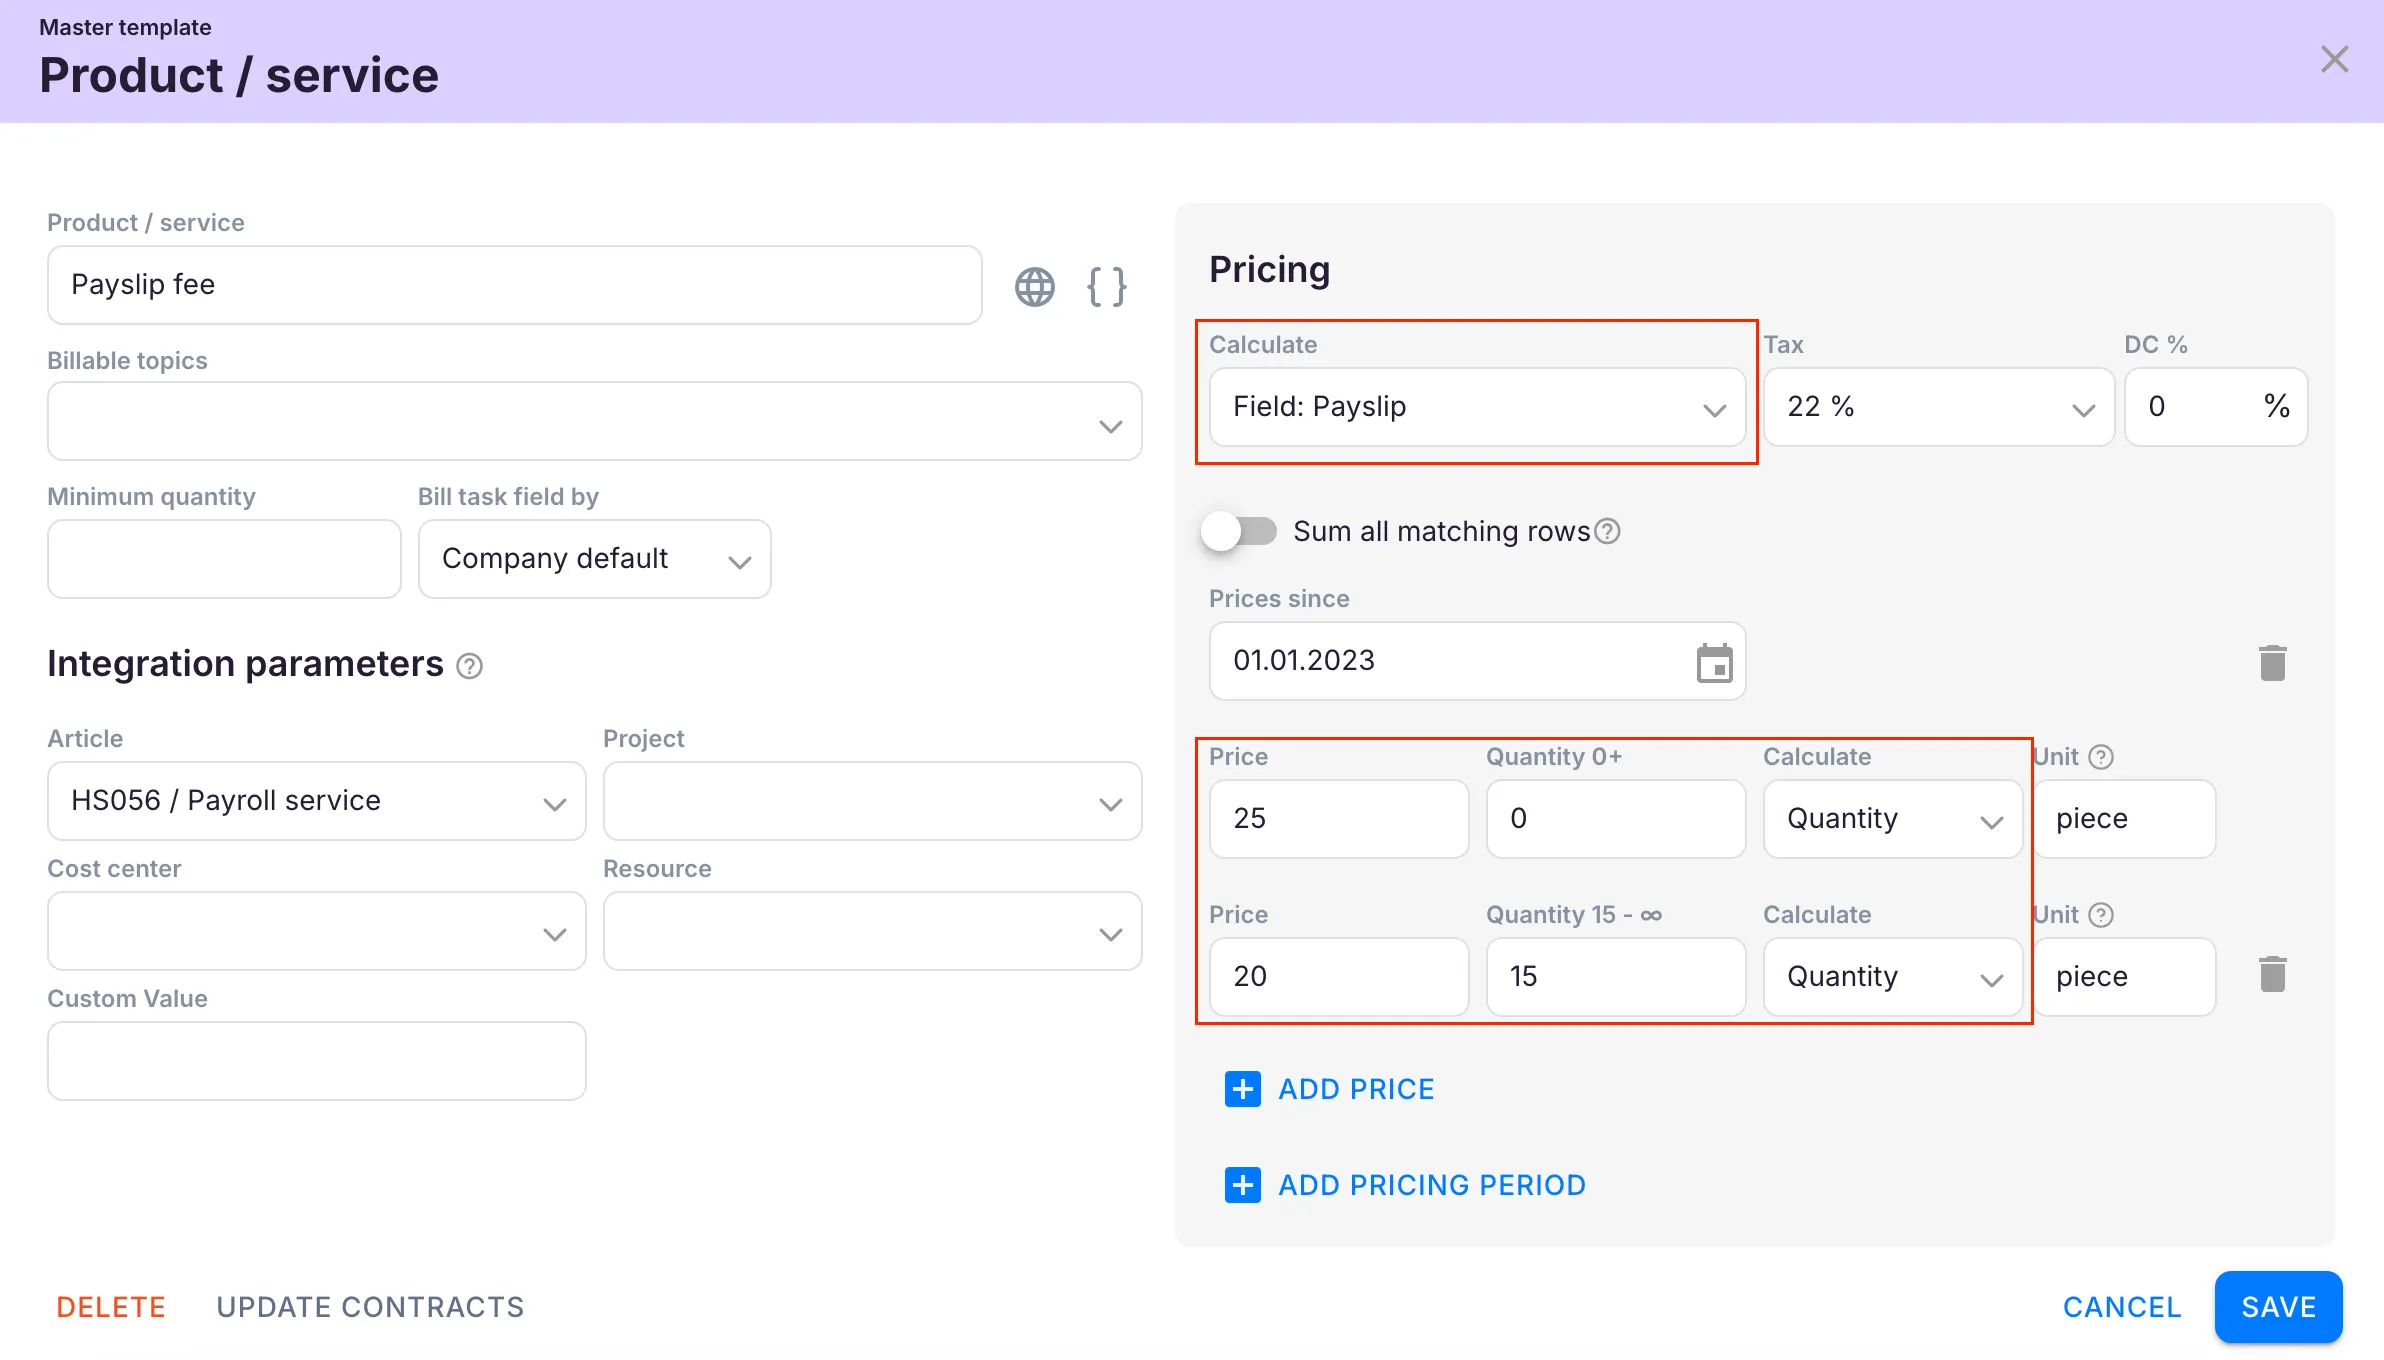The height and width of the screenshot is (1360, 2384).
Task: Expand the Tax 22 % dropdown
Action: 1938,407
